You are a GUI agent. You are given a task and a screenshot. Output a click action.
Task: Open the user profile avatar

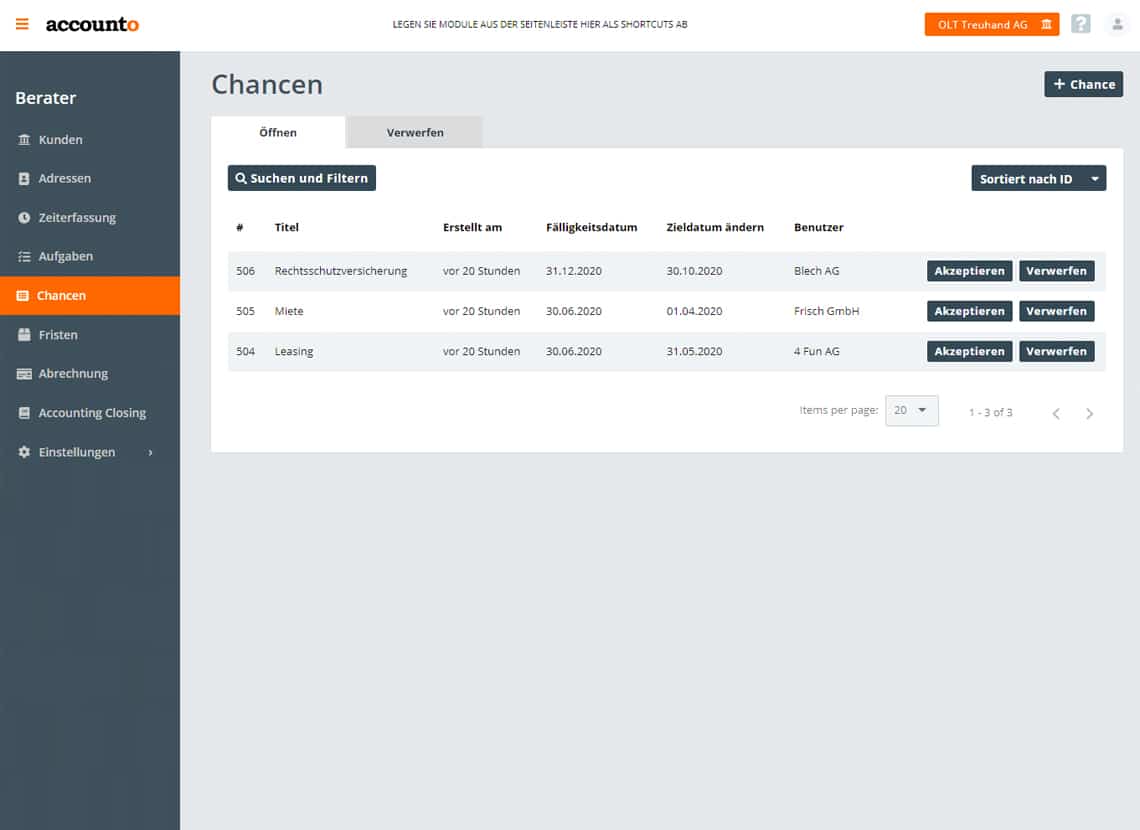pos(1117,24)
